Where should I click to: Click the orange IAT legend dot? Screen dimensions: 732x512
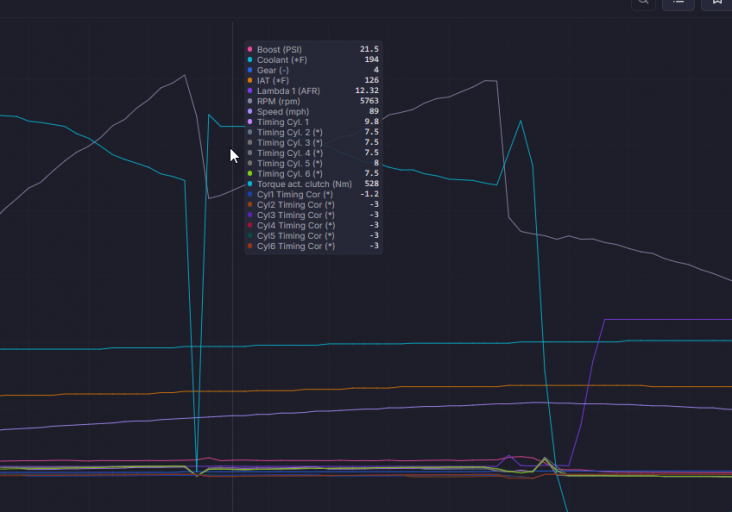point(250,80)
